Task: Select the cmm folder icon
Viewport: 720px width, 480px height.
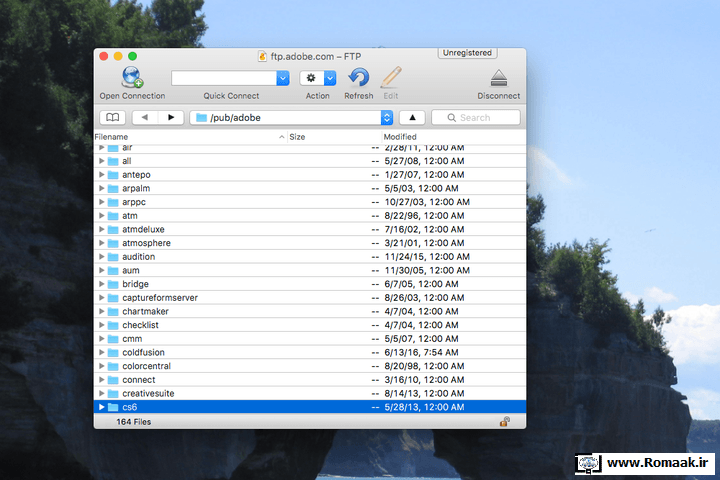Action: (x=113, y=339)
